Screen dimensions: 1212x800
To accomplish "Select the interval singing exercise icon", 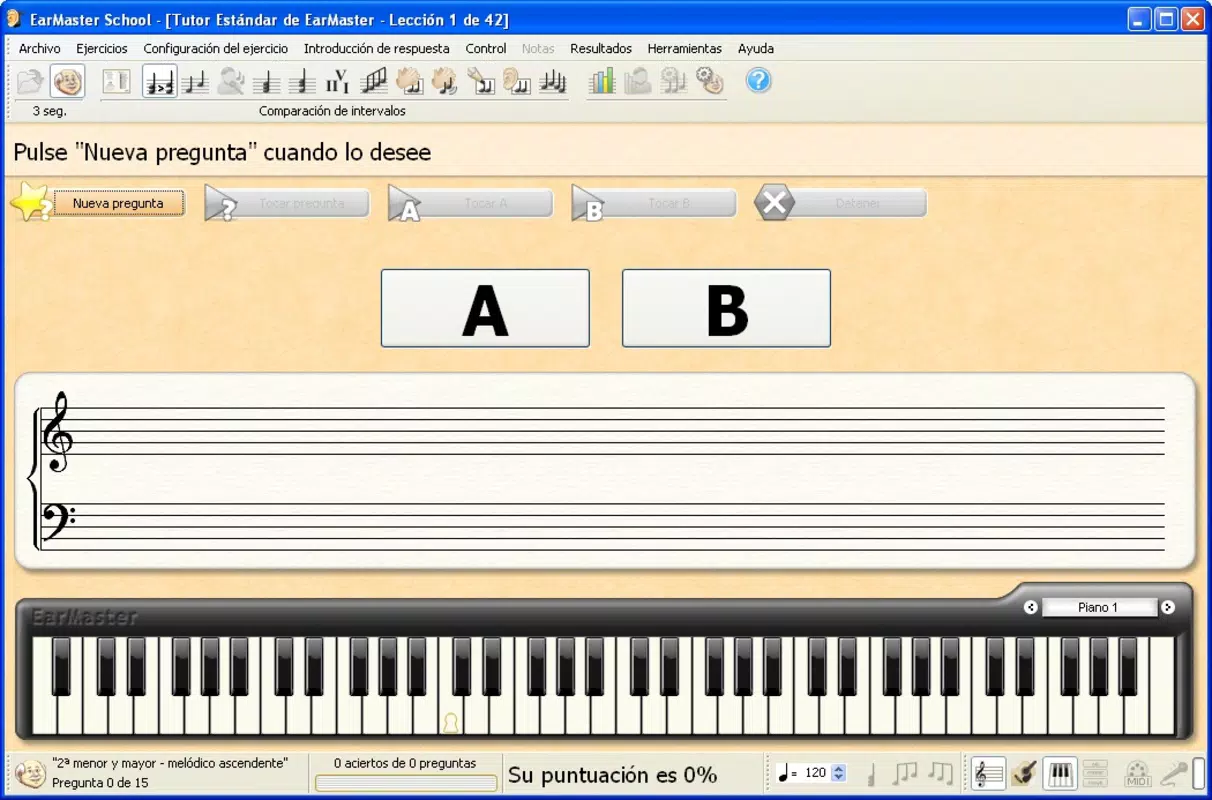I will click(231, 81).
